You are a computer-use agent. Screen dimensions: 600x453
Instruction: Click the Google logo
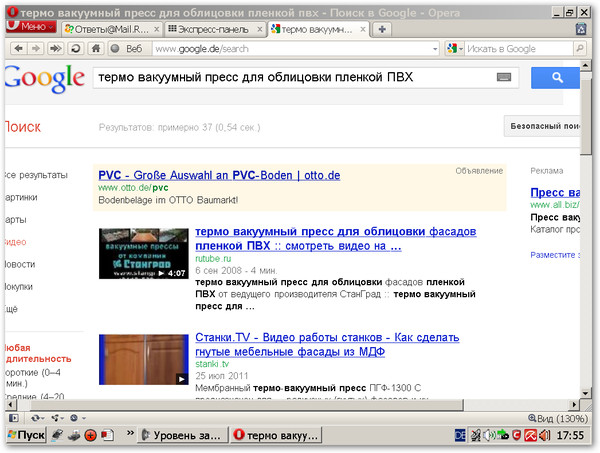(44, 78)
